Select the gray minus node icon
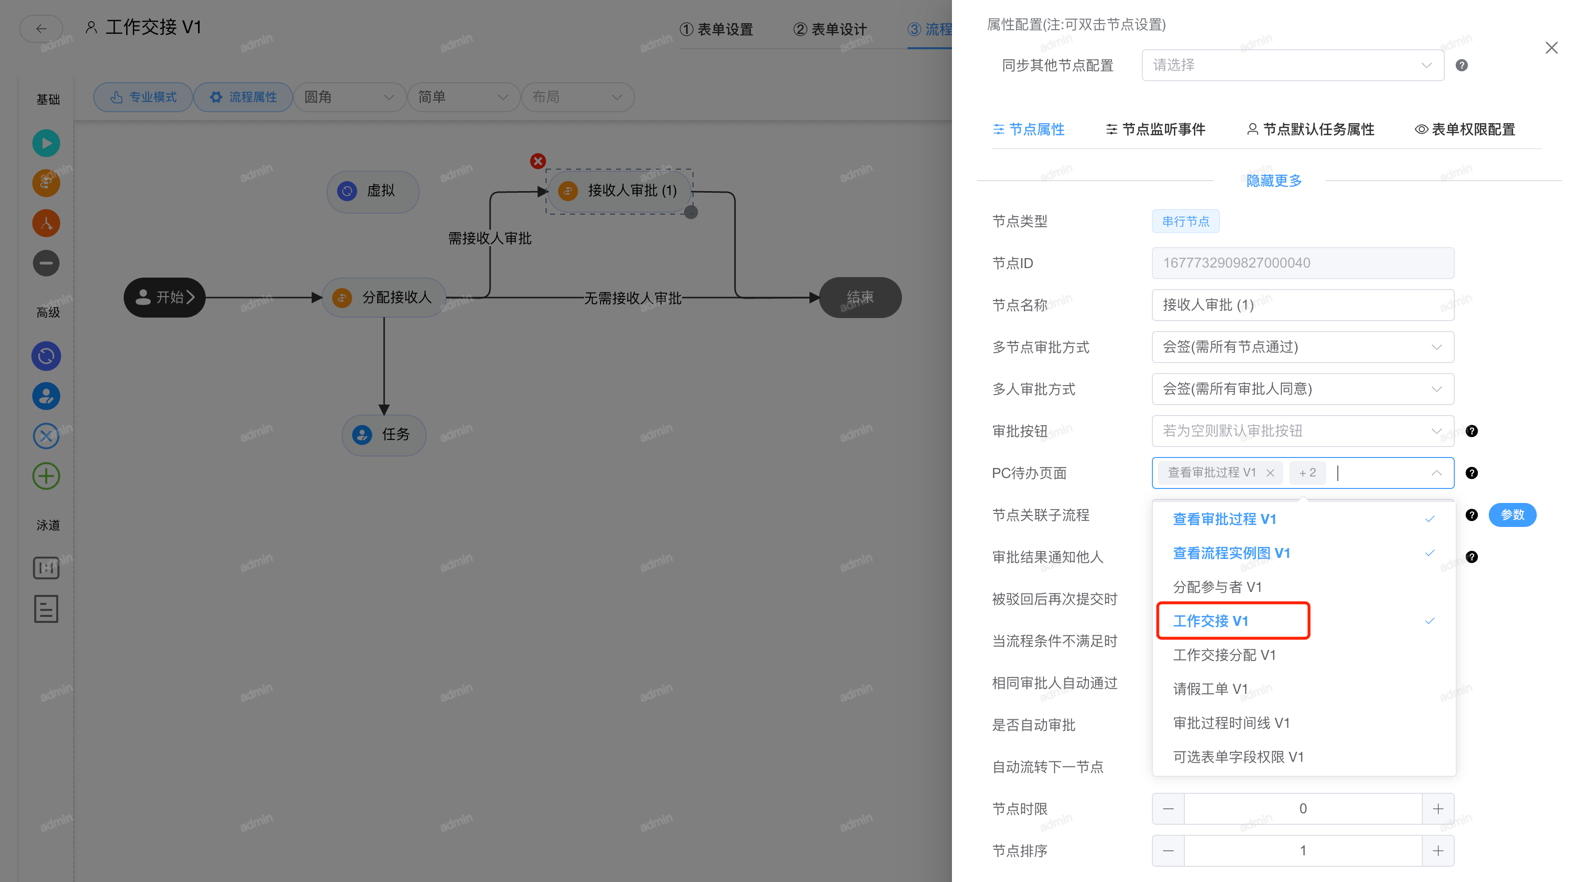1569x882 pixels. click(x=46, y=263)
